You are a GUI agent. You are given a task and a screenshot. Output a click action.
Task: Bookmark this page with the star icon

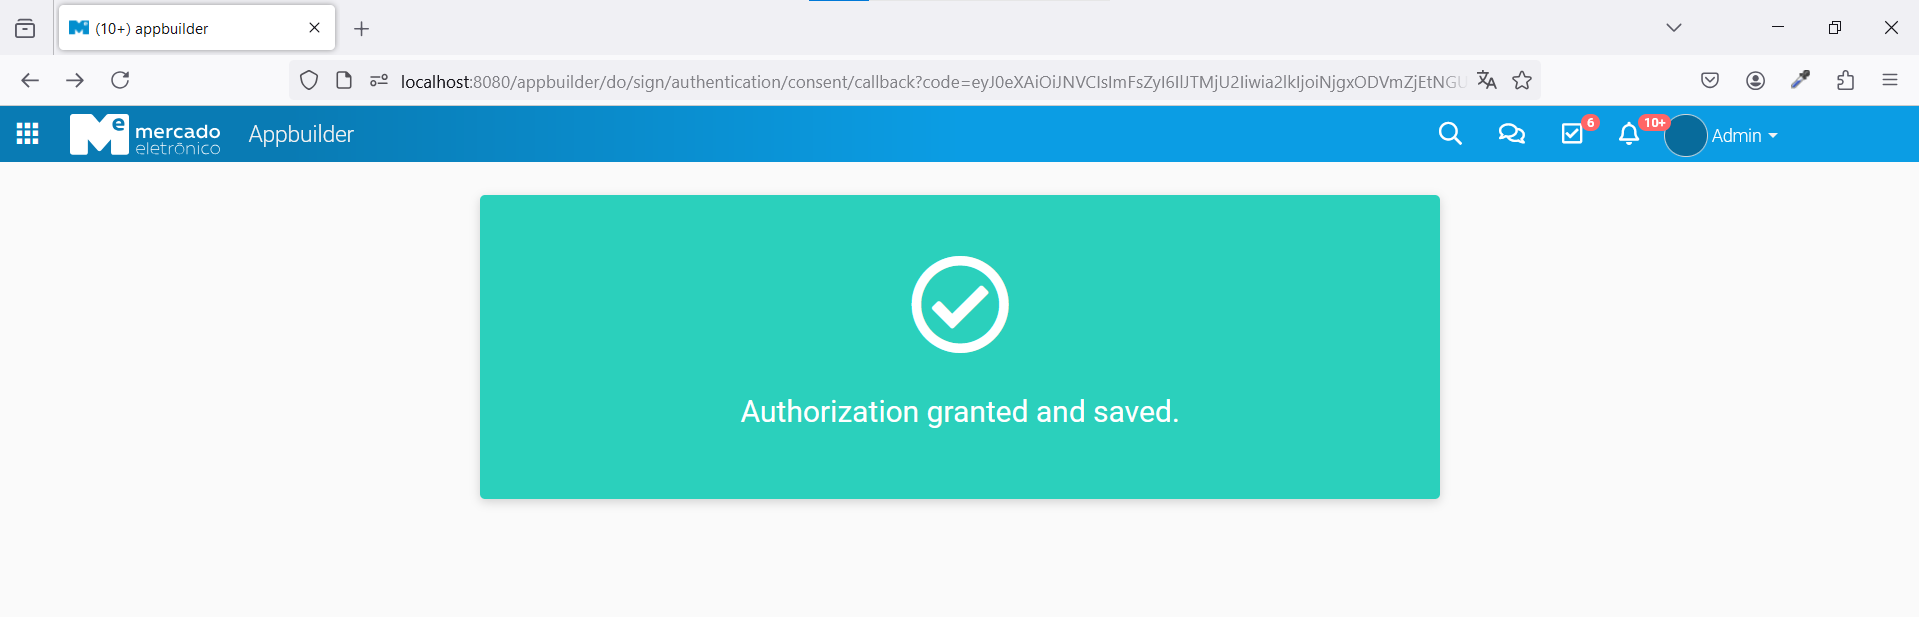click(1522, 81)
